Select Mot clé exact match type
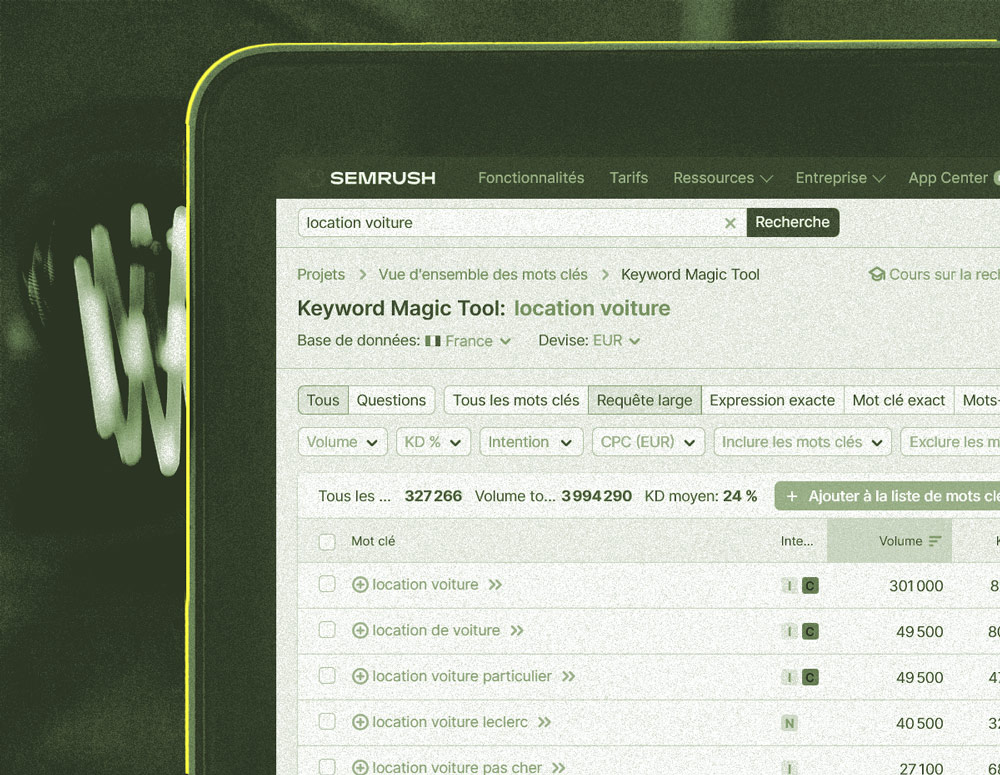 click(x=899, y=401)
